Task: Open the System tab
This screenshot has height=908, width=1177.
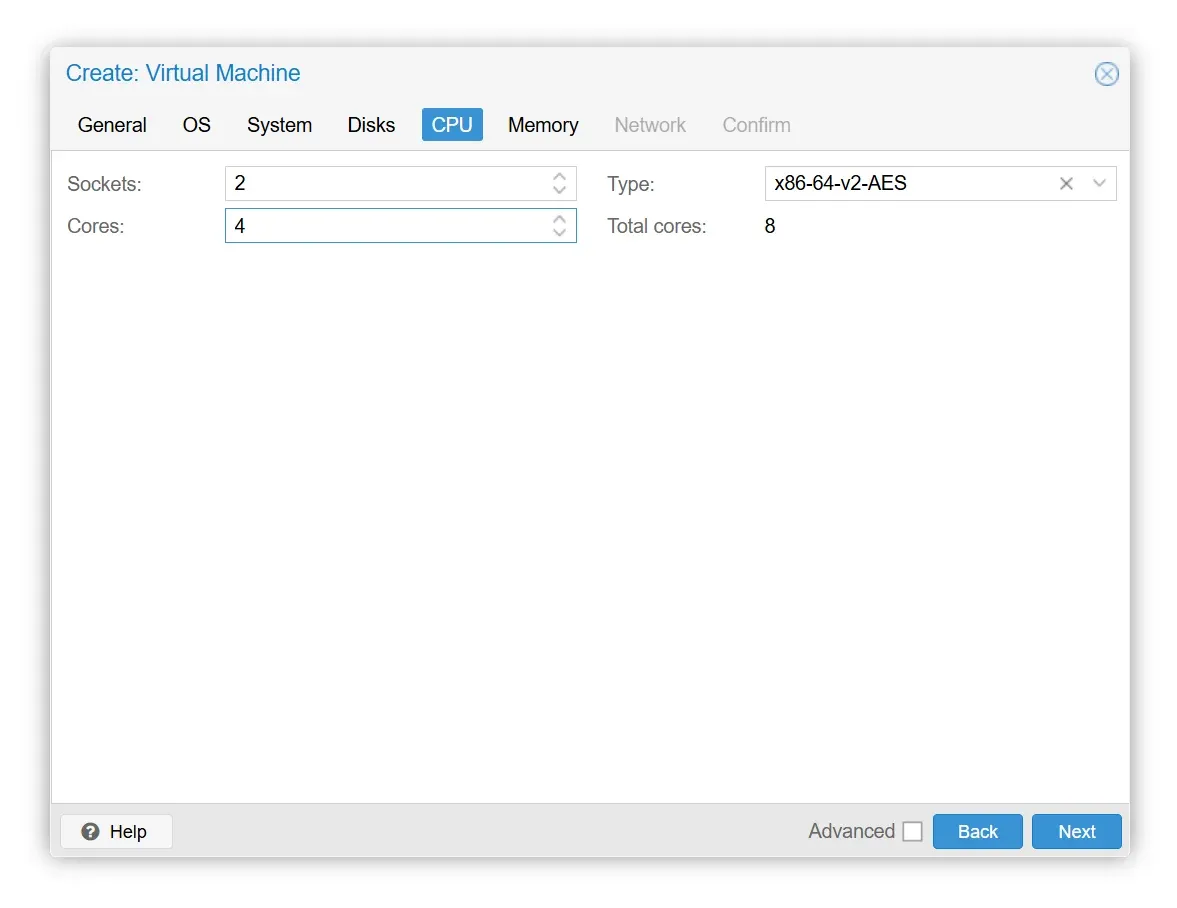Action: pos(279,125)
